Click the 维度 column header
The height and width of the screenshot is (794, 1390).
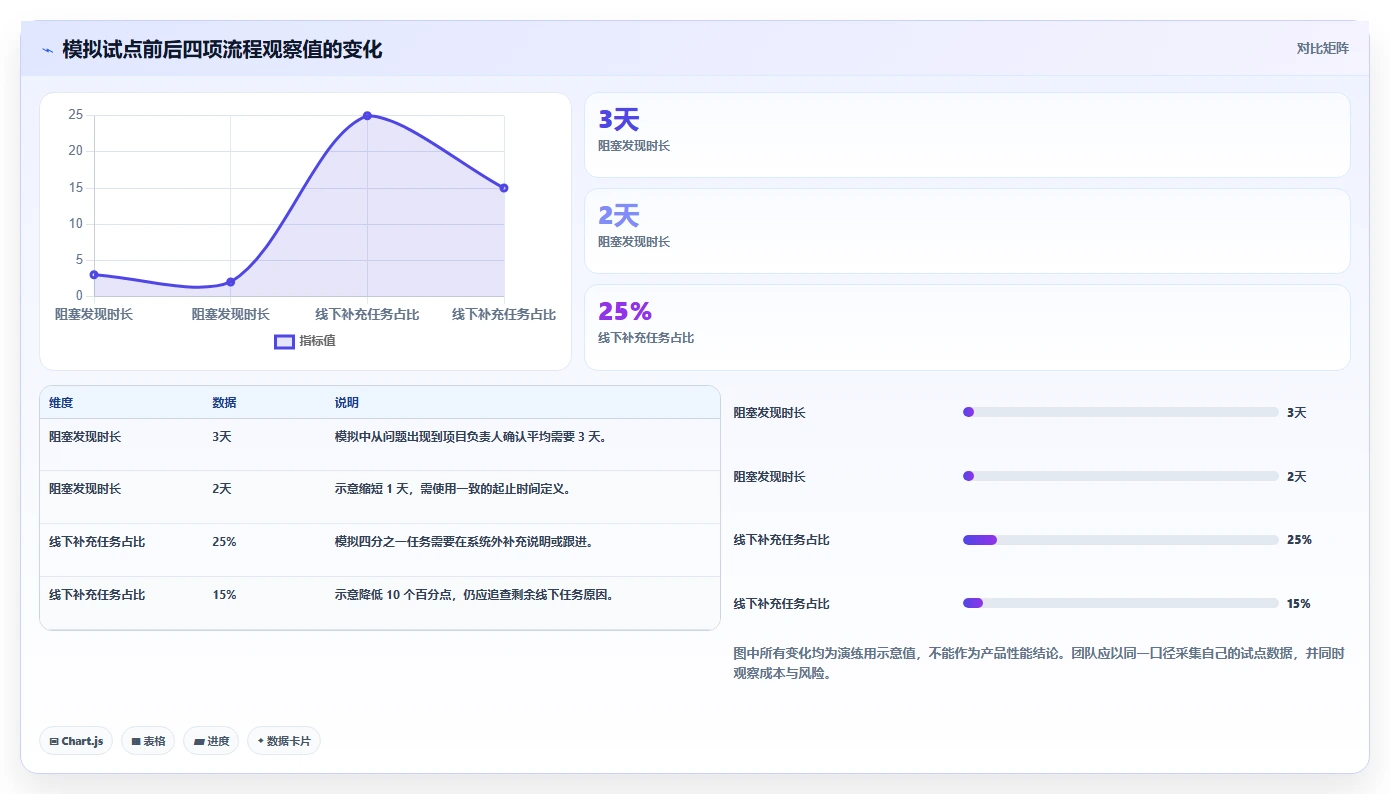(x=61, y=403)
